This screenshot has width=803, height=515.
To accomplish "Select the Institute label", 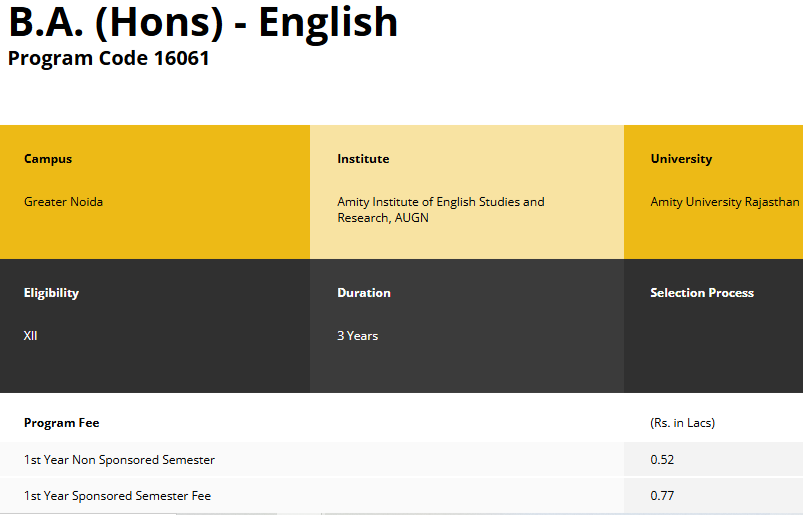I will [363, 159].
